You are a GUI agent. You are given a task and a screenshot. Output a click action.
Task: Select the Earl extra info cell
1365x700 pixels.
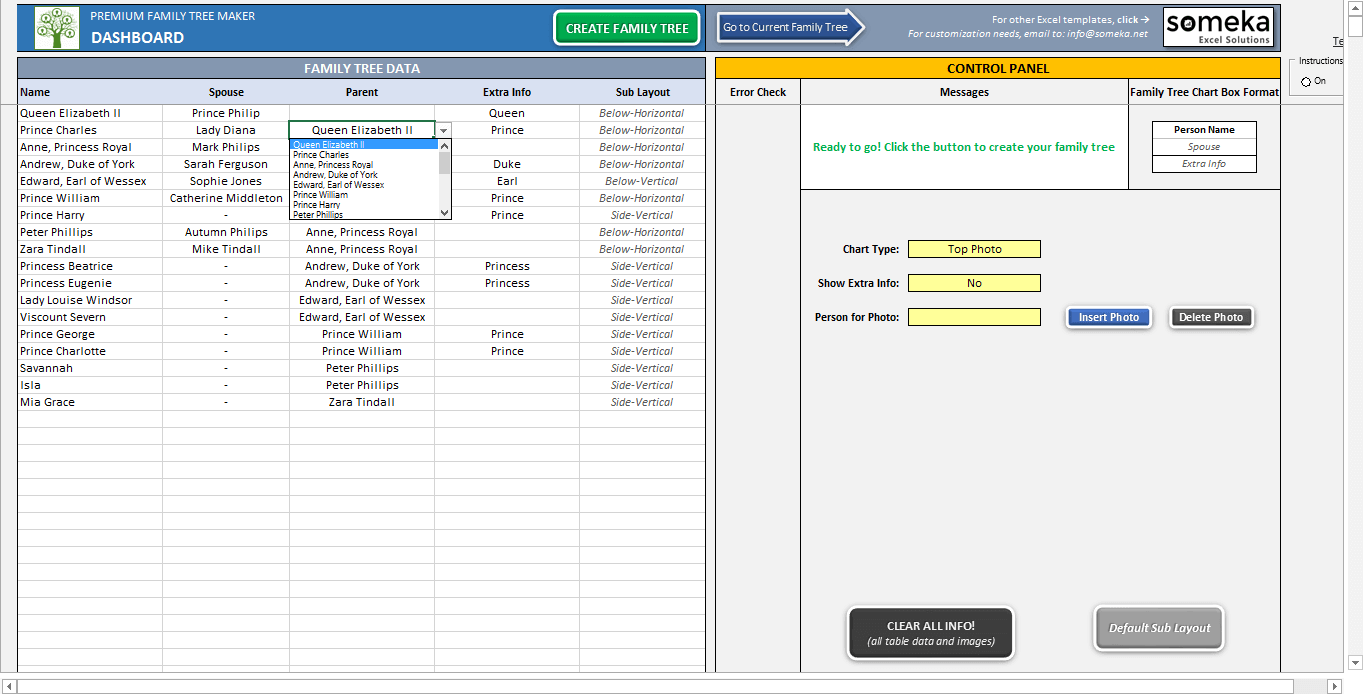(507, 181)
